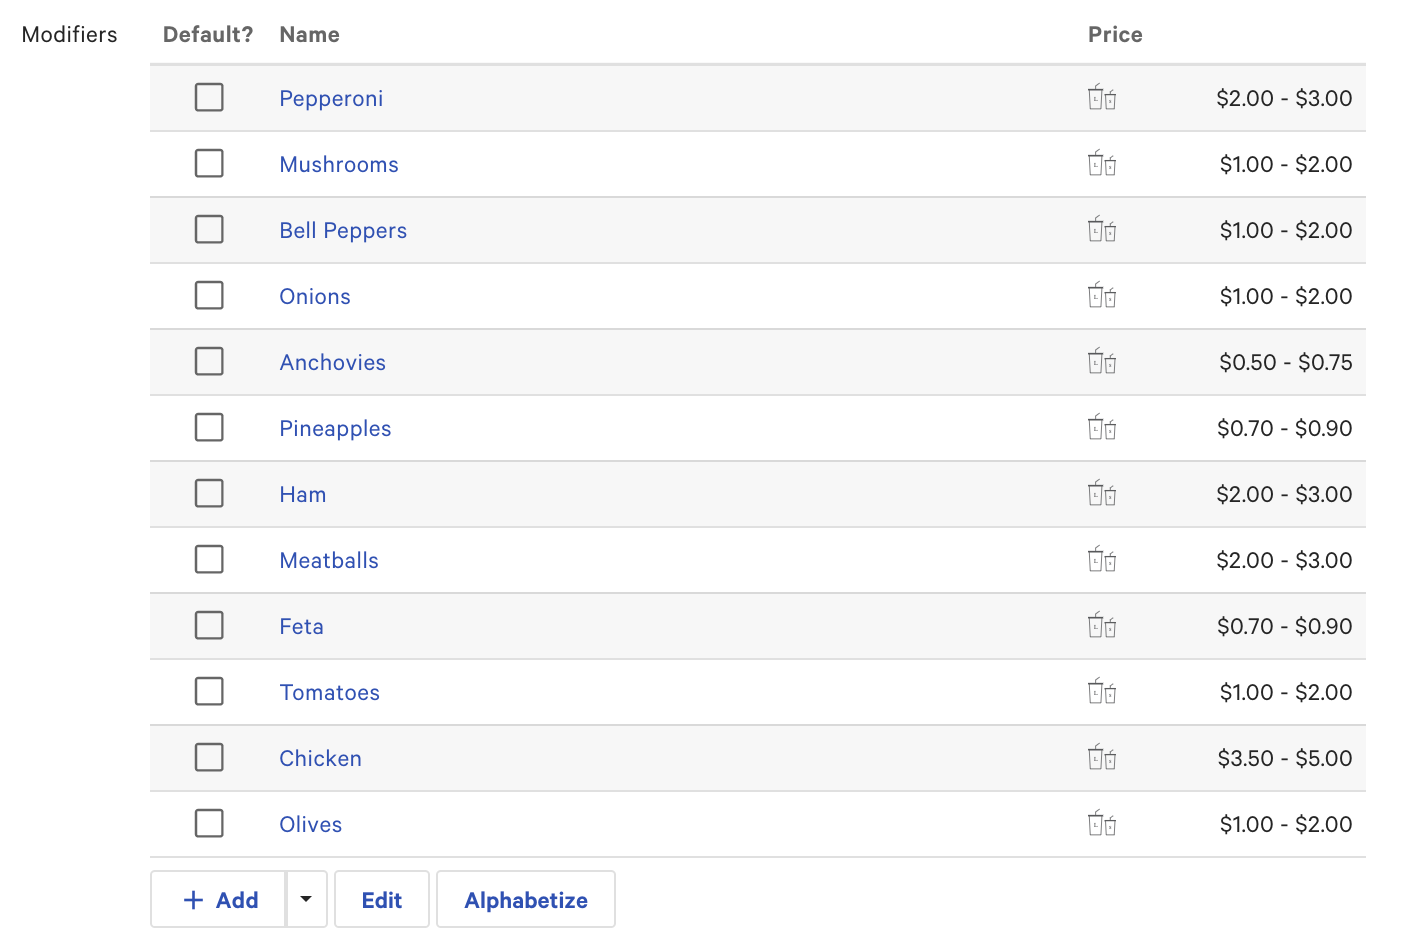Open the Chicken modifier link

[x=320, y=757]
